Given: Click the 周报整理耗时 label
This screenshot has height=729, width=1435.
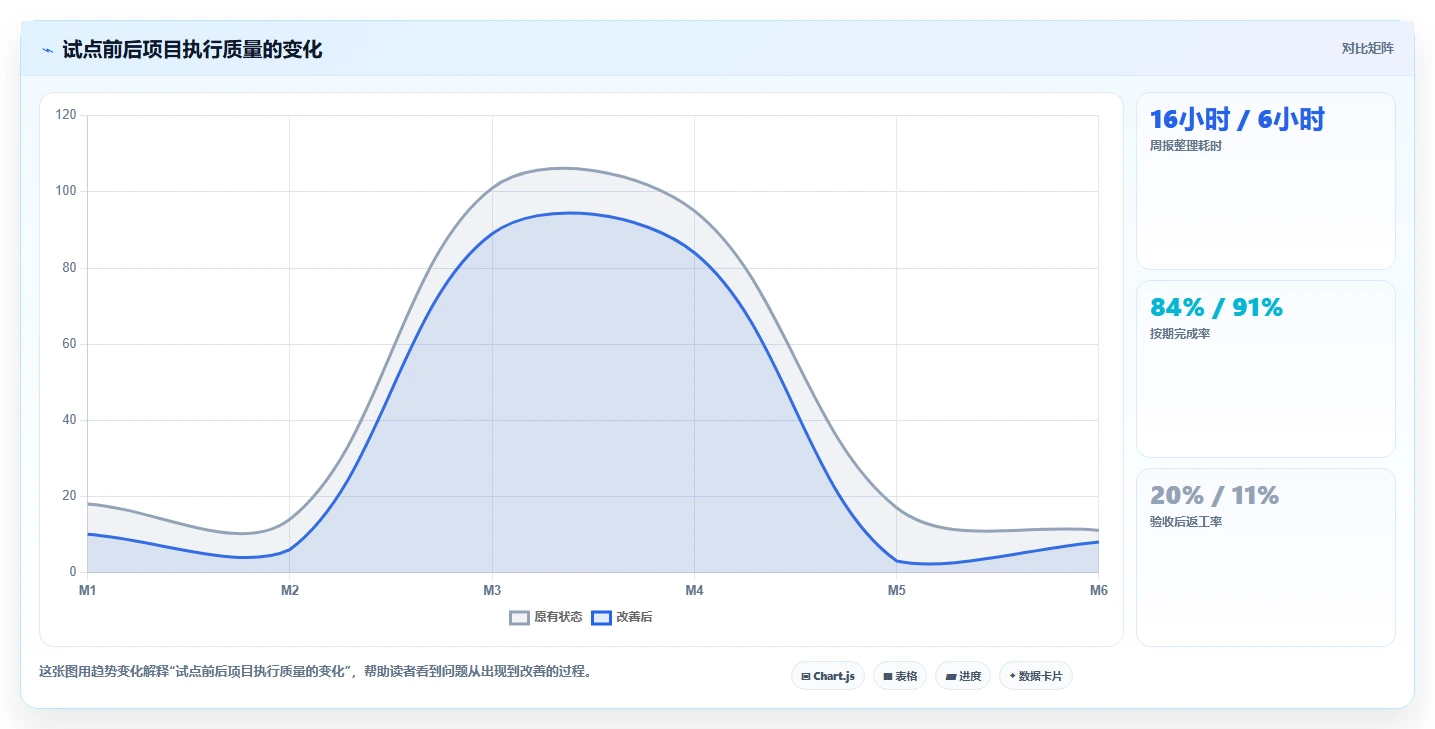Looking at the screenshot, I should [x=1186, y=146].
